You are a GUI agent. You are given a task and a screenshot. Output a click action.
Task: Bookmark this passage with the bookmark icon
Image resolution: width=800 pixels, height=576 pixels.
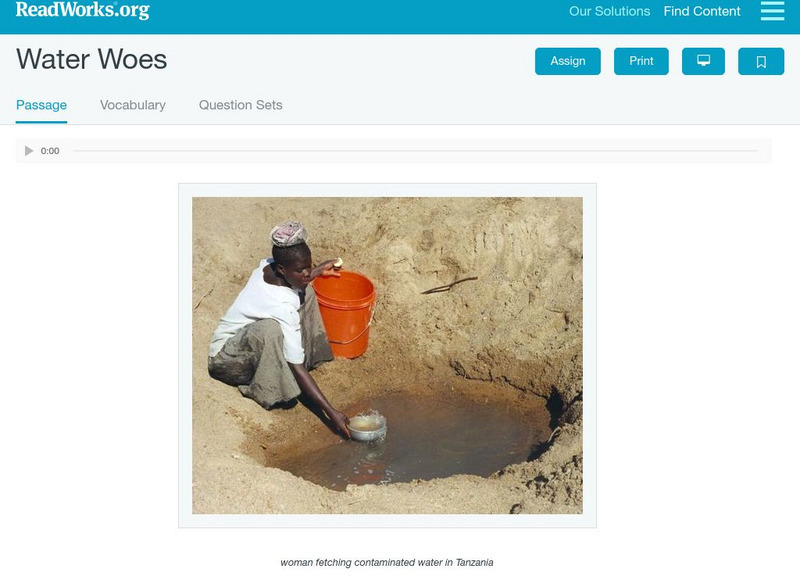(761, 61)
